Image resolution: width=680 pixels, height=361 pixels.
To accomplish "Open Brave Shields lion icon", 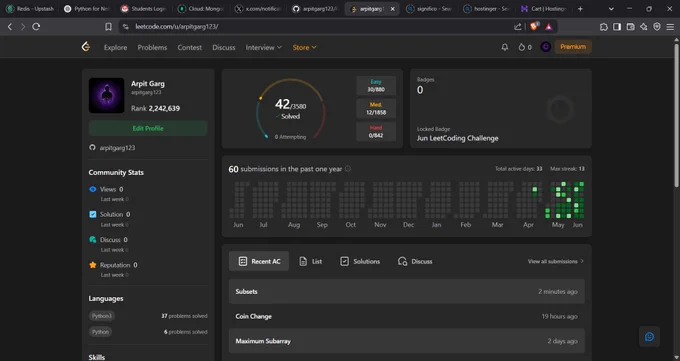I will pyautogui.click(x=534, y=26).
